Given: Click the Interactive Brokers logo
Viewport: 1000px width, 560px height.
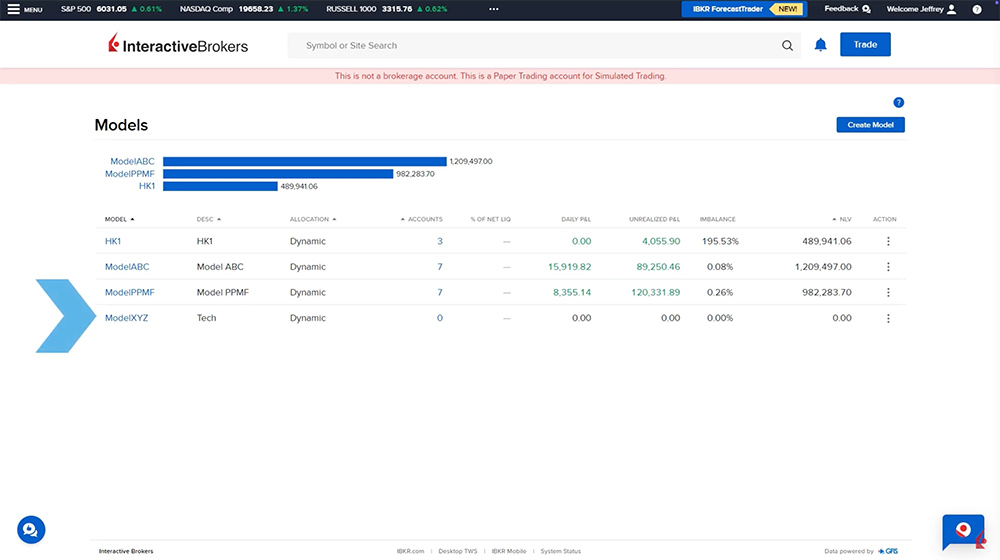Looking at the screenshot, I should click(178, 45).
